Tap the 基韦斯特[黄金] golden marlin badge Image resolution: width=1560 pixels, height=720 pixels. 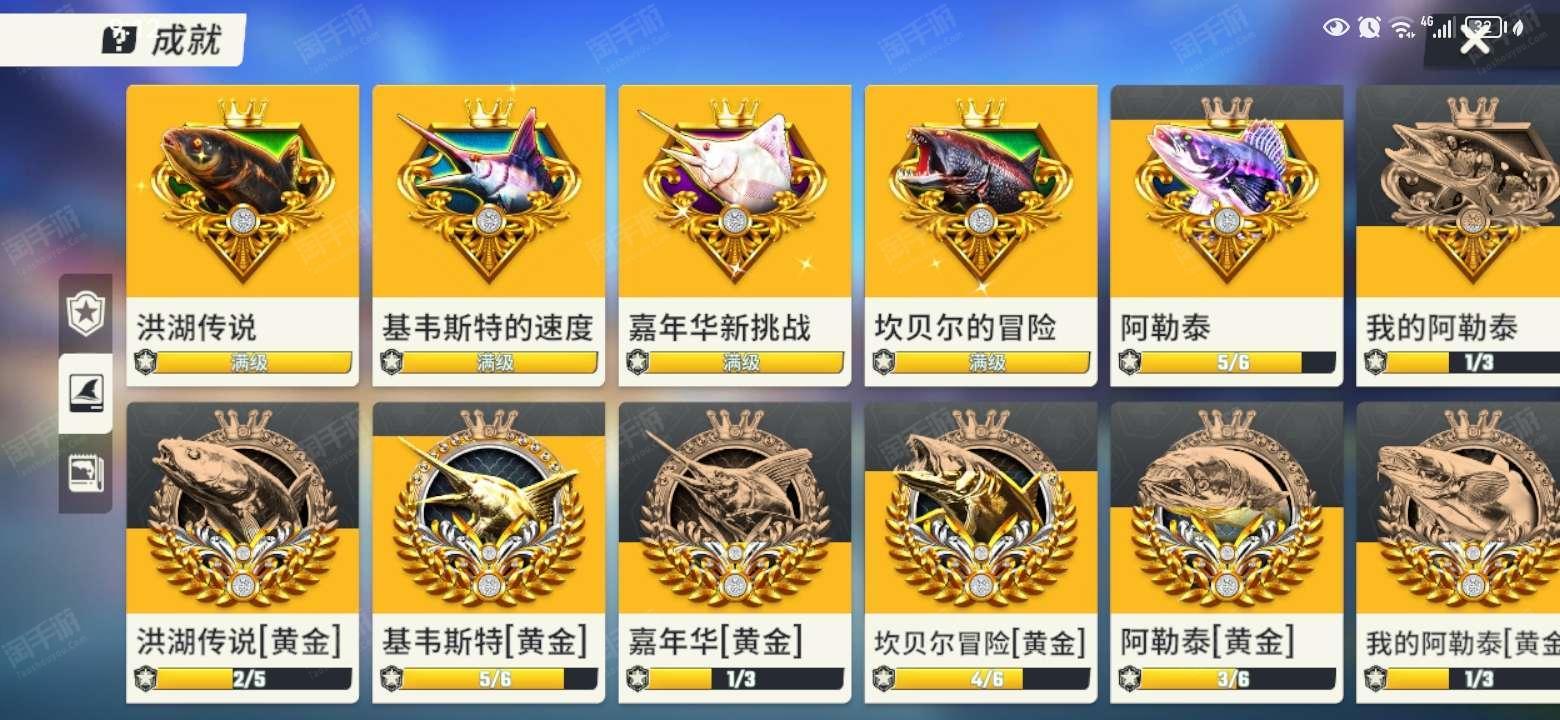[489, 510]
